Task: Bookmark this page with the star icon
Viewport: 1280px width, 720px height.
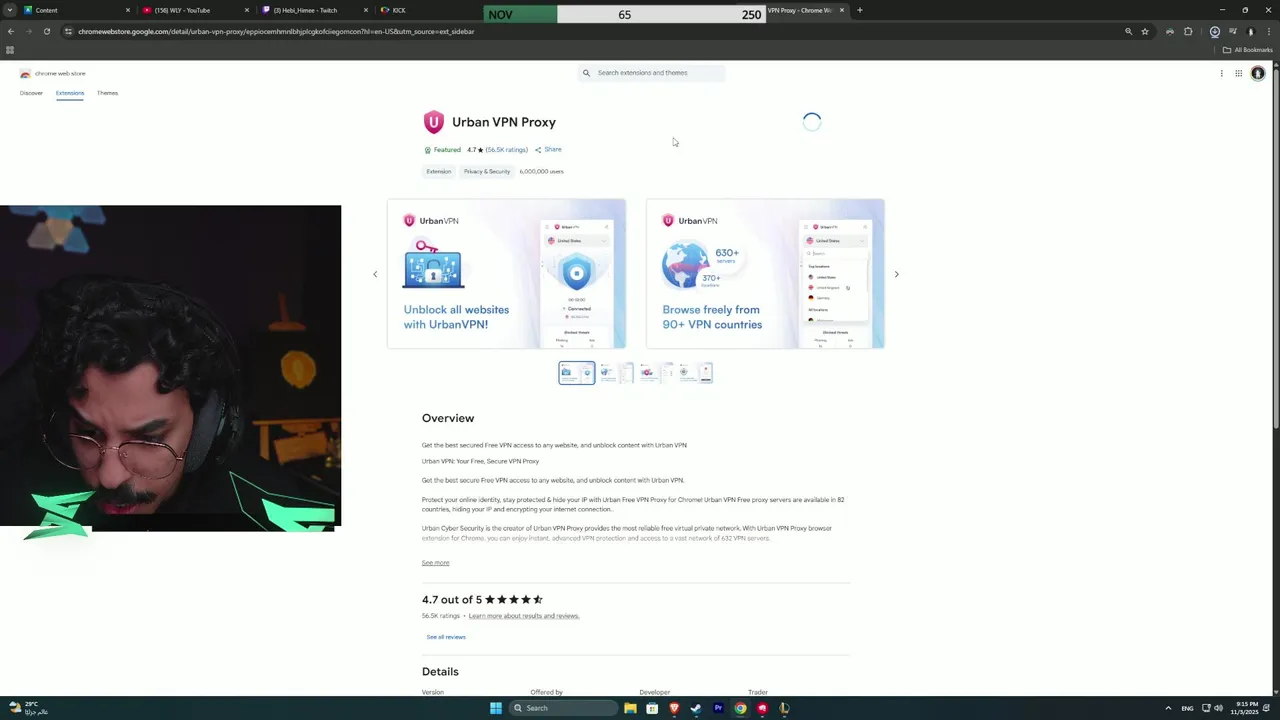Action: (x=1145, y=31)
